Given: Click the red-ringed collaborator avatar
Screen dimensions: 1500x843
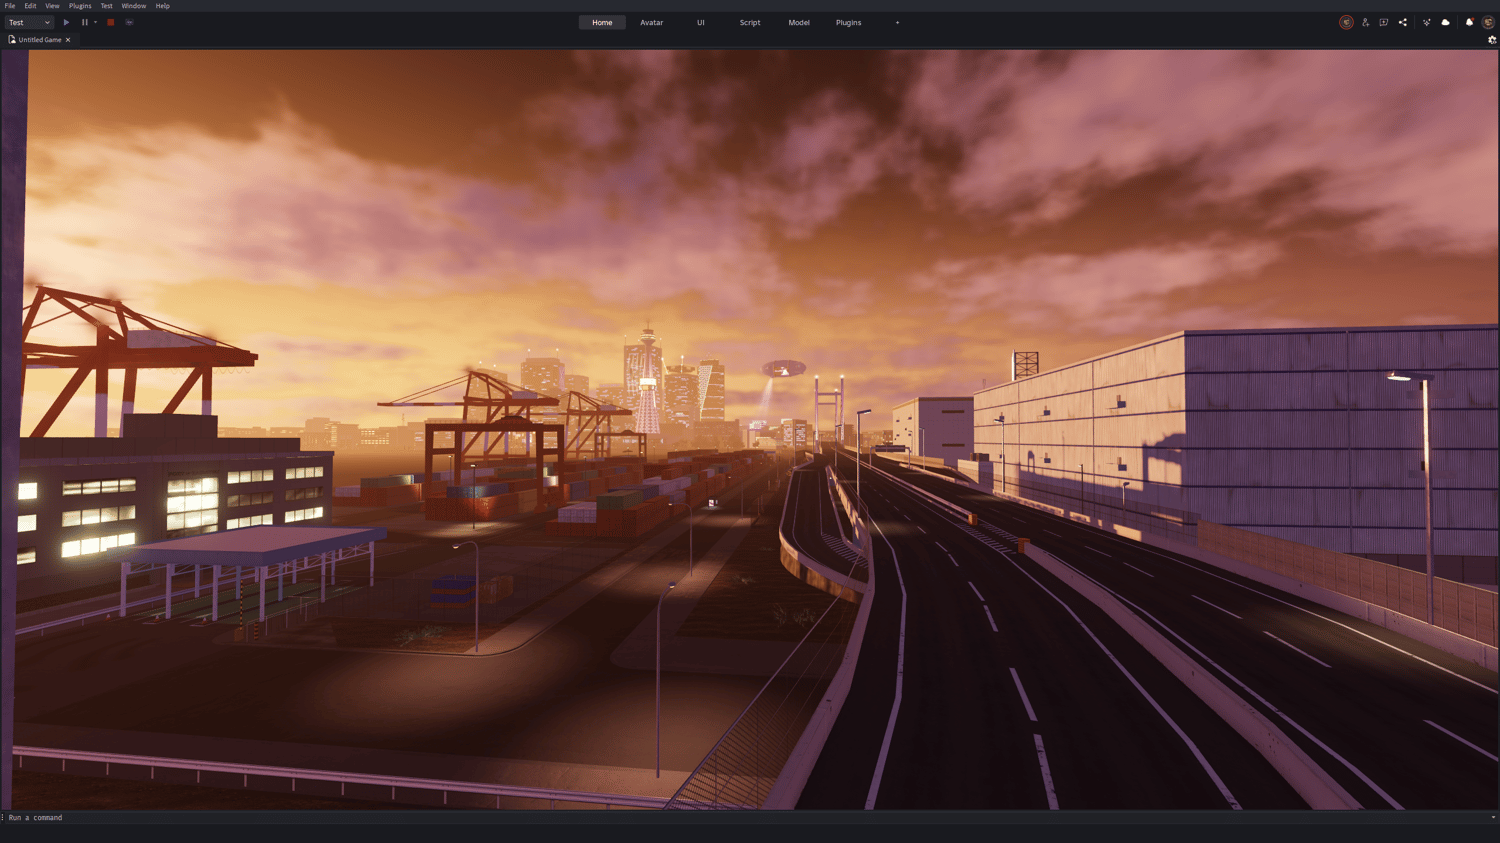Looking at the screenshot, I should pyautogui.click(x=1346, y=22).
